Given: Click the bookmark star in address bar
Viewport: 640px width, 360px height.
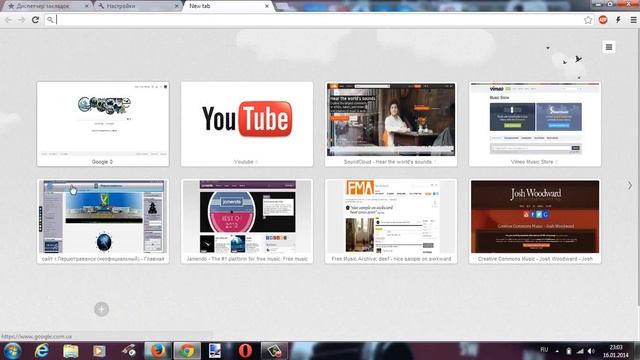Looking at the screenshot, I should click(x=588, y=20).
